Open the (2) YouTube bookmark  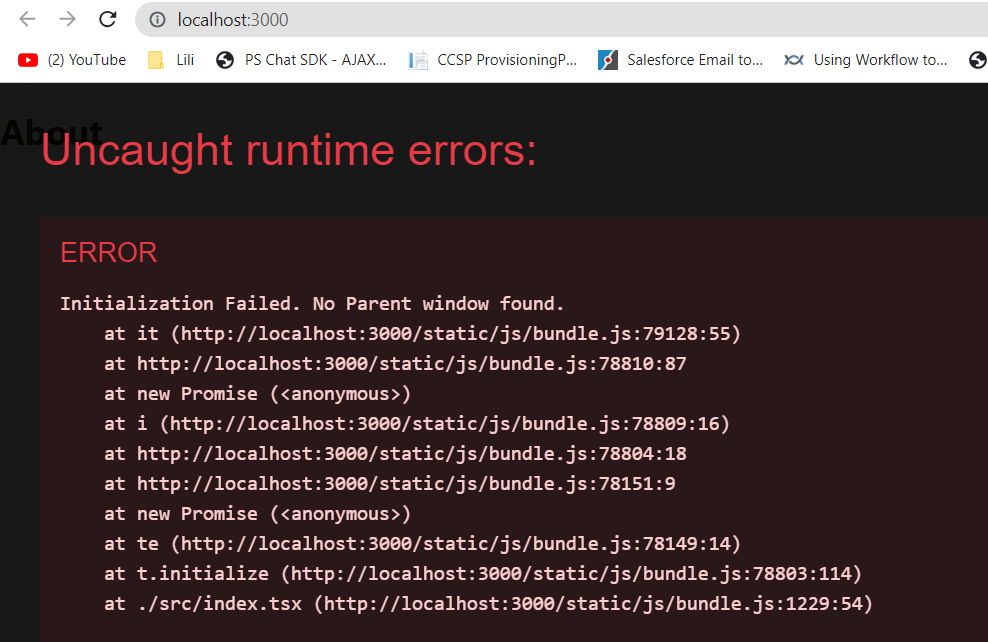87,59
